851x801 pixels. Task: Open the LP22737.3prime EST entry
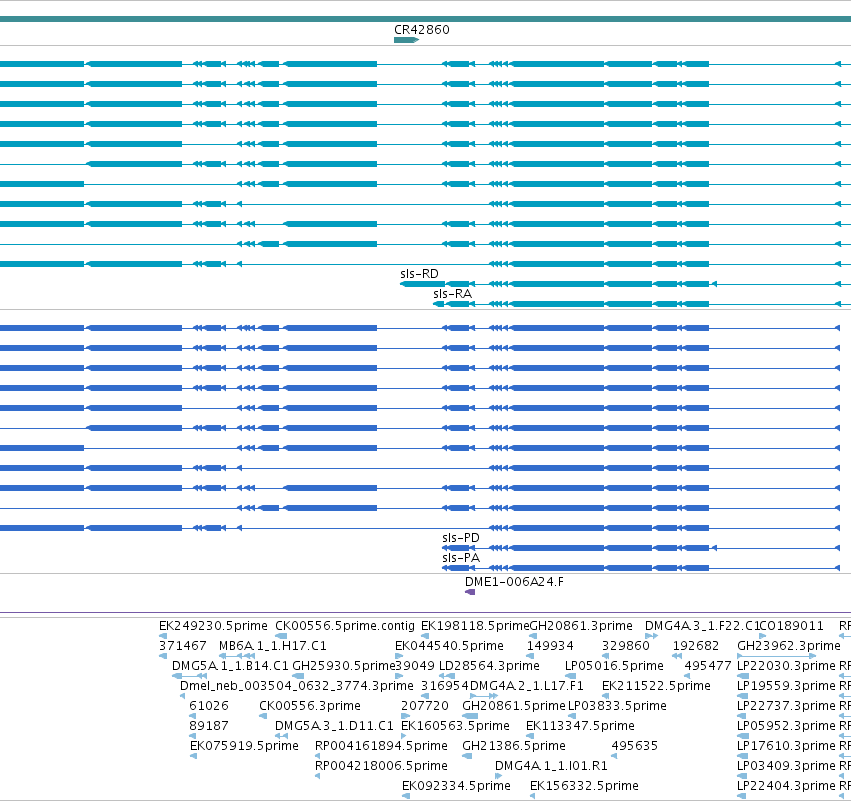tap(786, 706)
